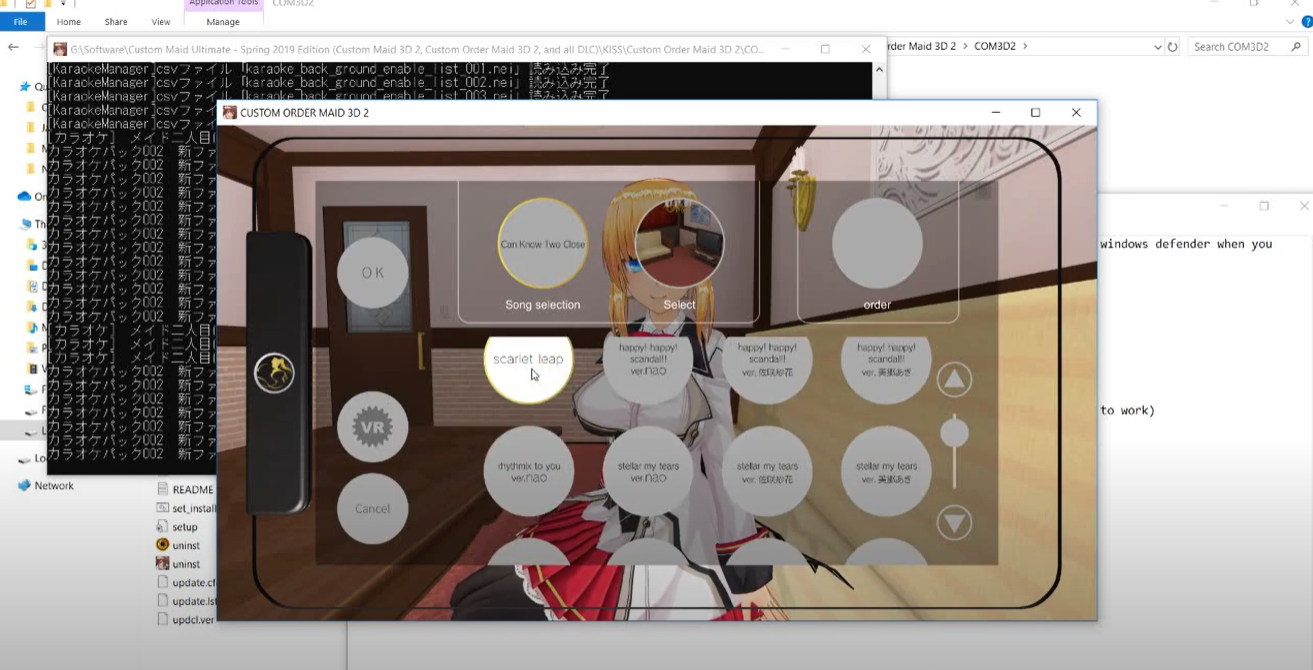Open the Home ribbon tab
This screenshot has height=670, width=1313.
(69, 21)
